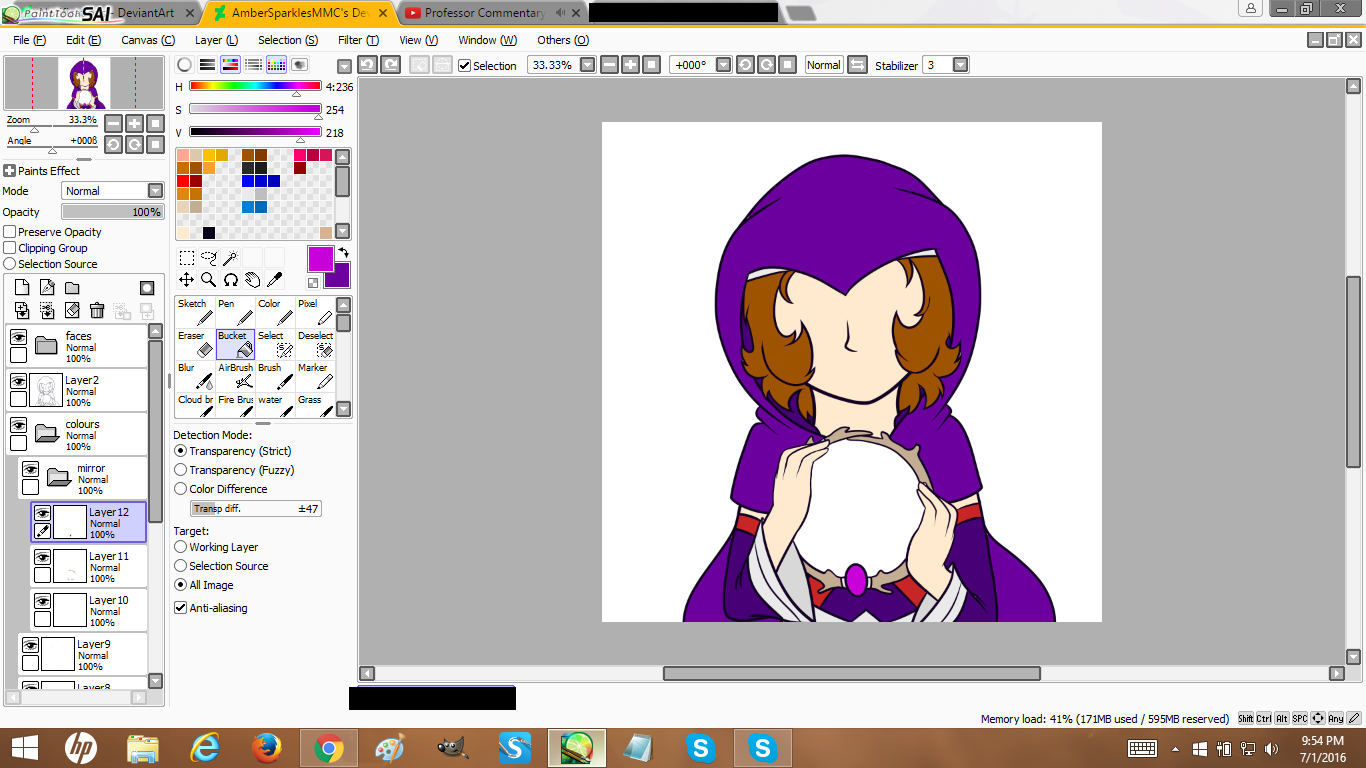Choose Transparency (Fuzzy) detection mode

[181, 470]
